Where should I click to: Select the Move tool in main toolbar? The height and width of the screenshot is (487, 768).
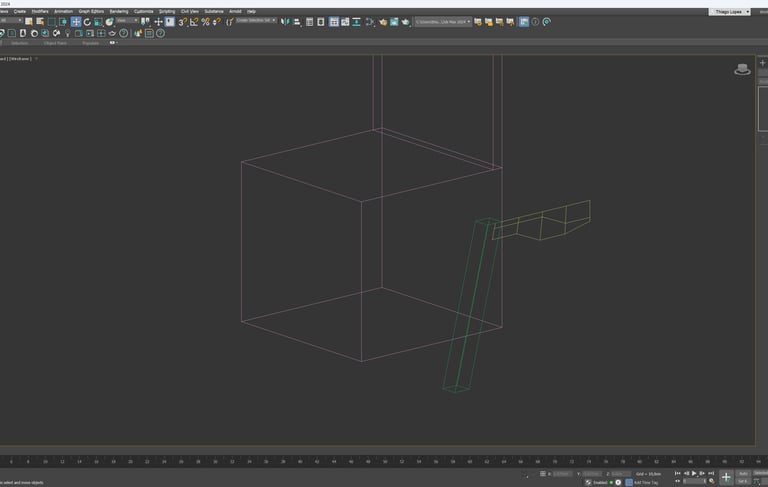pos(76,21)
